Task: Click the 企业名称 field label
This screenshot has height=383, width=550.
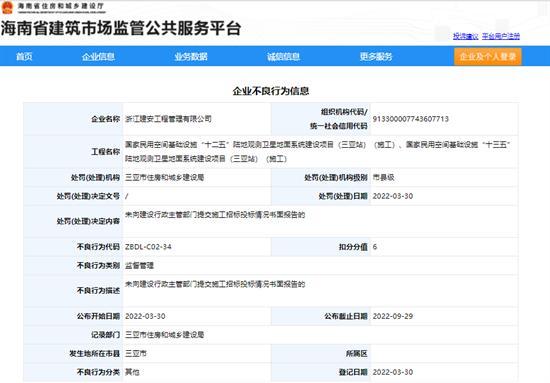Action: pyautogui.click(x=106, y=119)
